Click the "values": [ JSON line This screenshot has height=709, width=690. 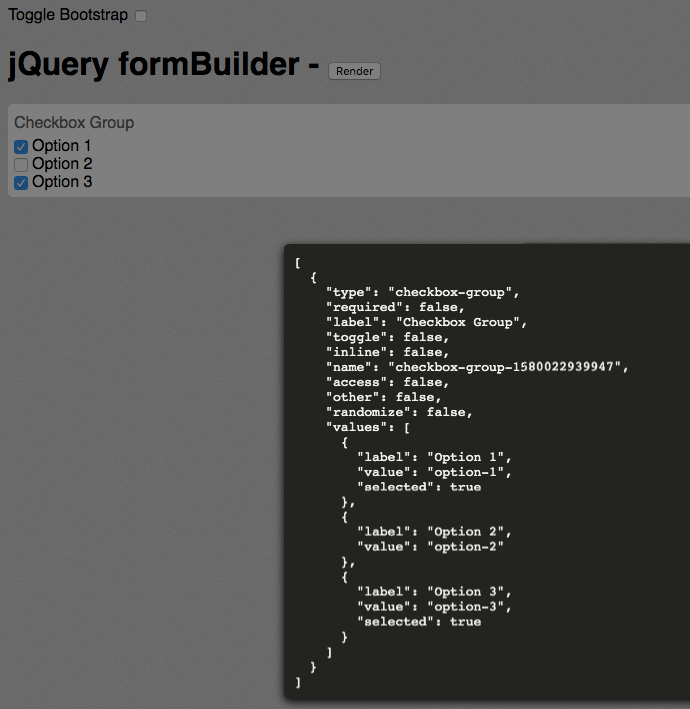coord(368,427)
